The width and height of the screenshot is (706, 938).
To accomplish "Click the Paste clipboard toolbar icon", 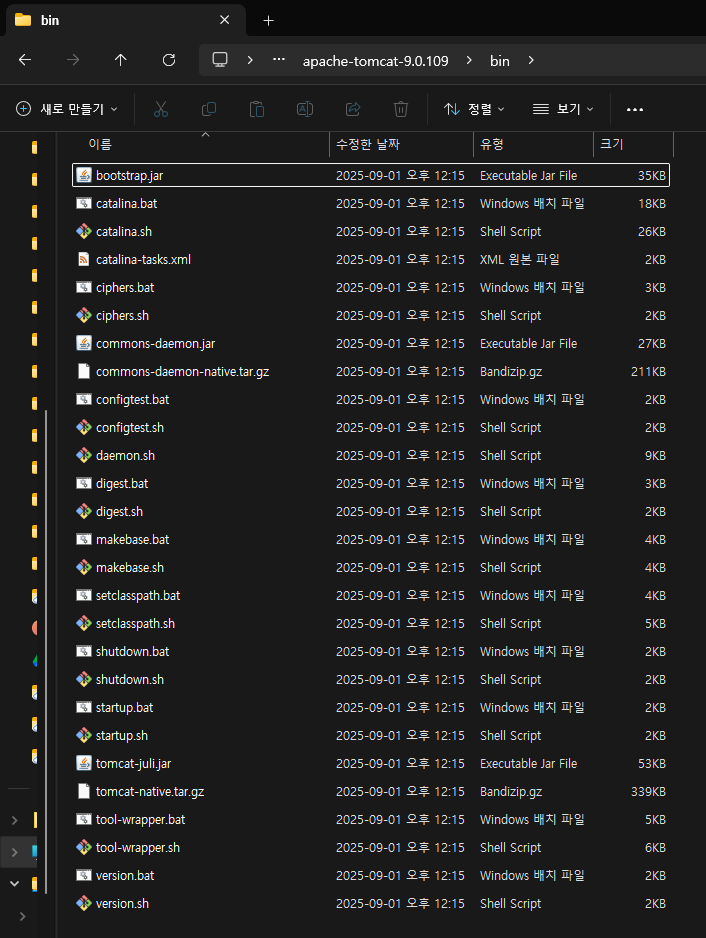I will click(x=257, y=109).
